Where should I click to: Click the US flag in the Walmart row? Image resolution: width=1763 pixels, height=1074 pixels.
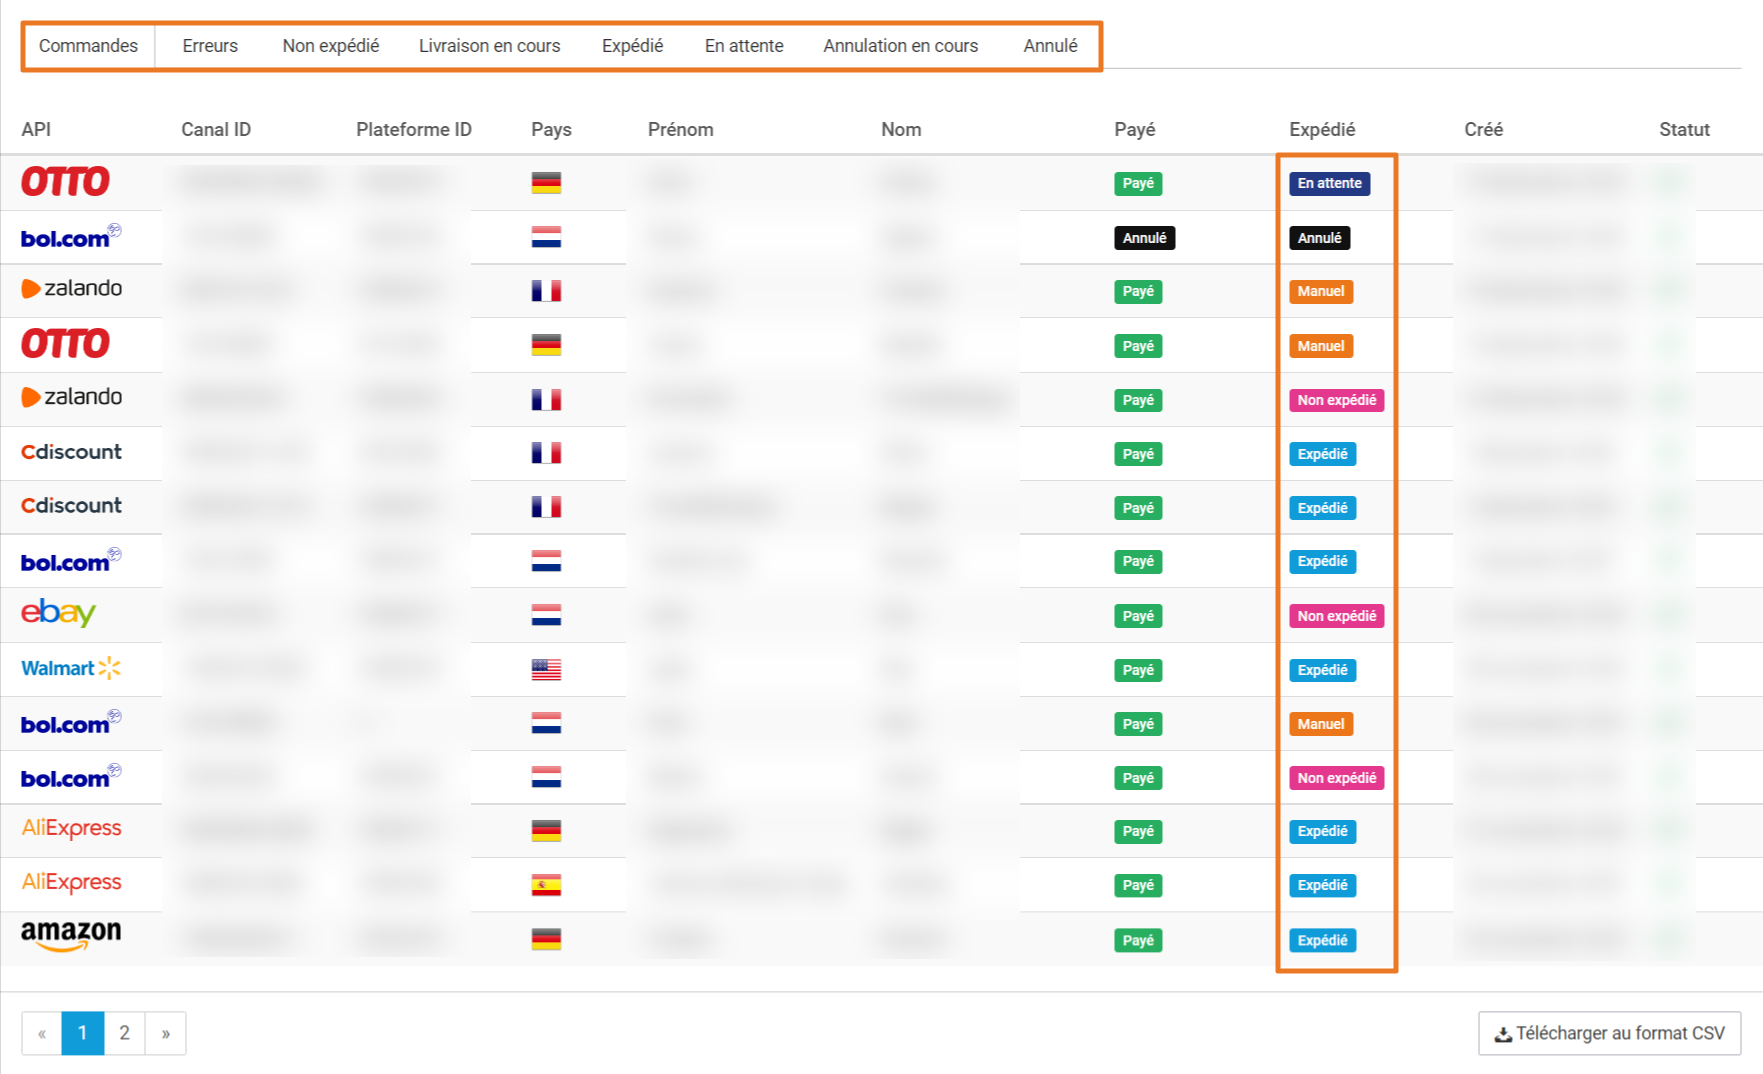click(x=546, y=669)
